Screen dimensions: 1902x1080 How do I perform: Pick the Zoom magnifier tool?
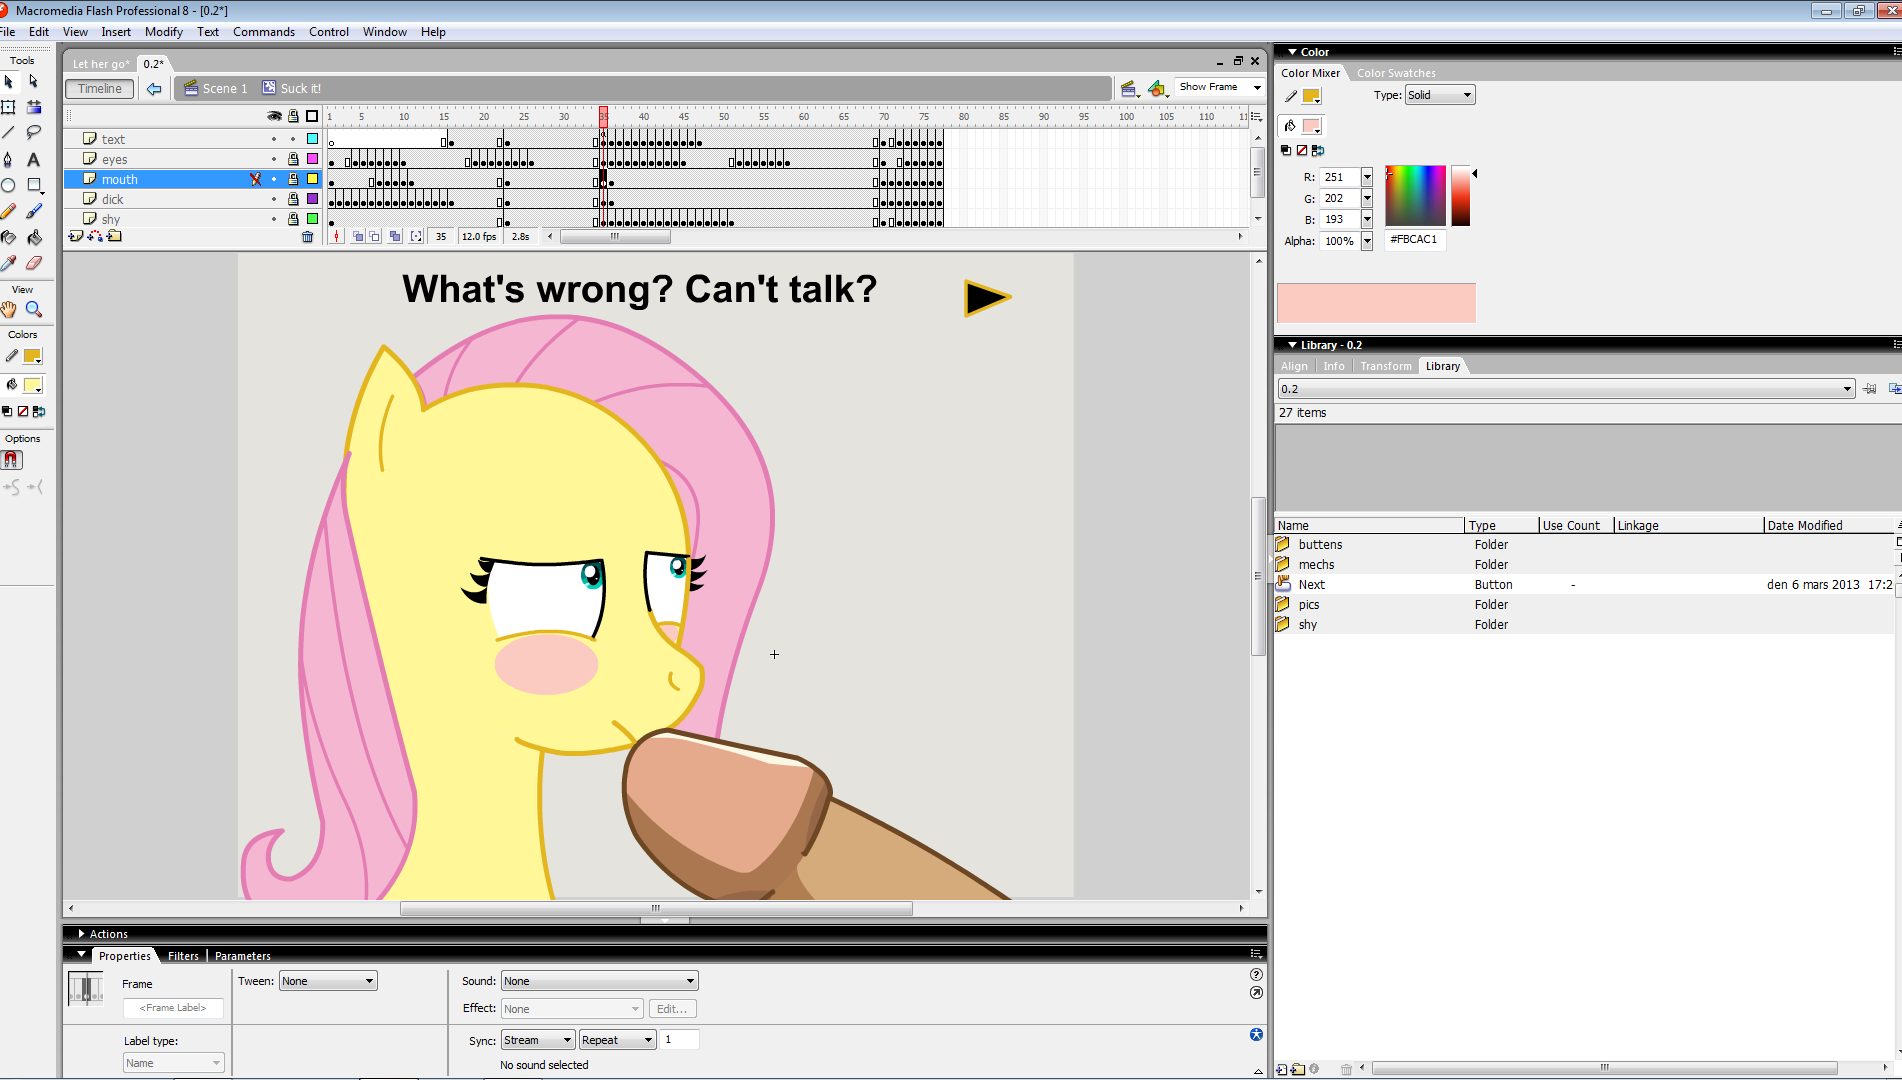[x=34, y=310]
